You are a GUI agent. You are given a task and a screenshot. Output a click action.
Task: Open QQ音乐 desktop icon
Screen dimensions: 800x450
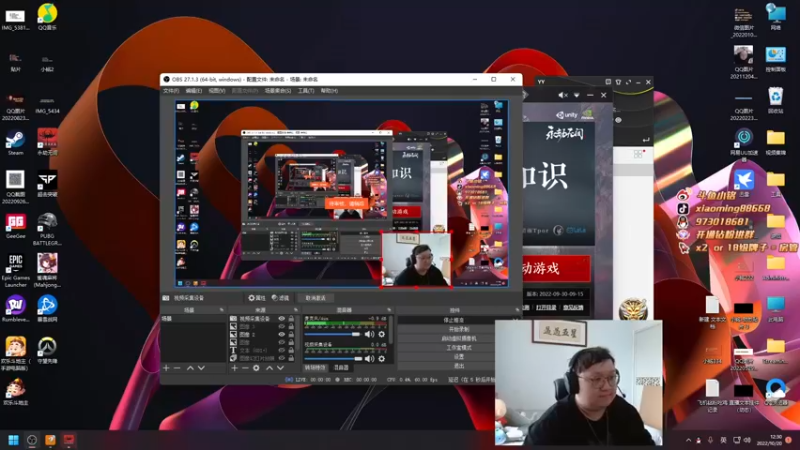[47, 17]
